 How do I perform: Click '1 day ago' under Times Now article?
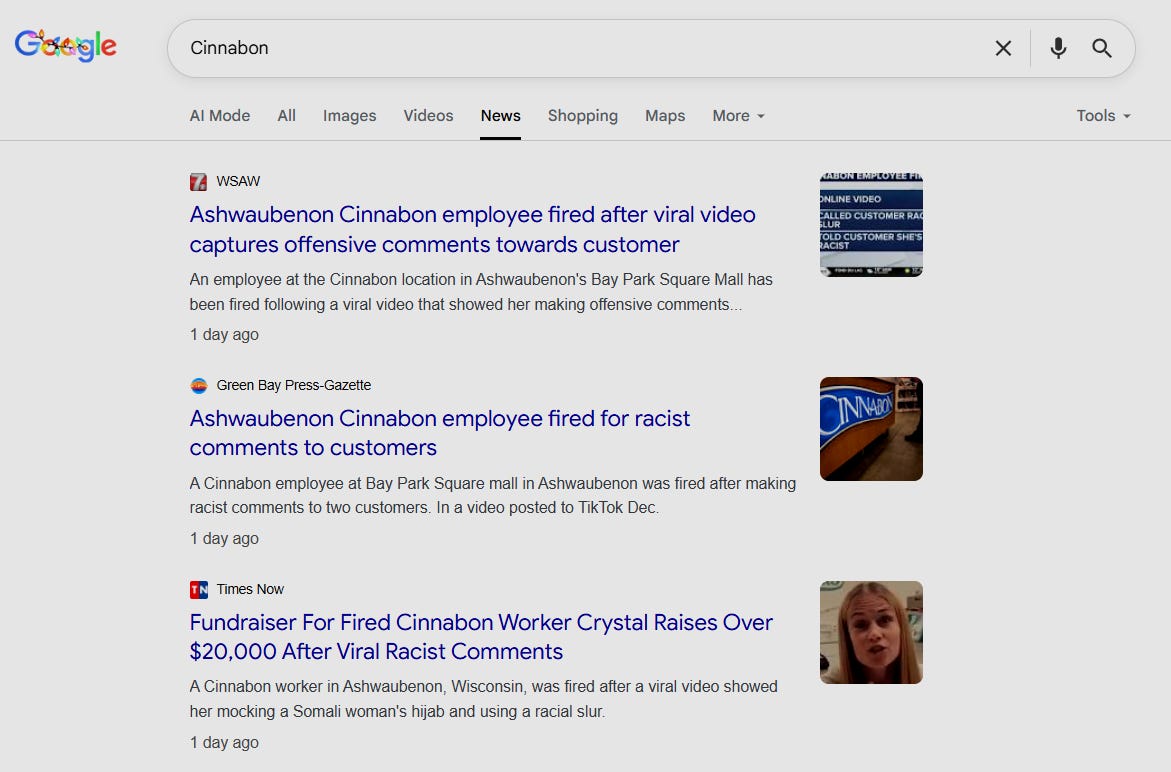click(224, 742)
